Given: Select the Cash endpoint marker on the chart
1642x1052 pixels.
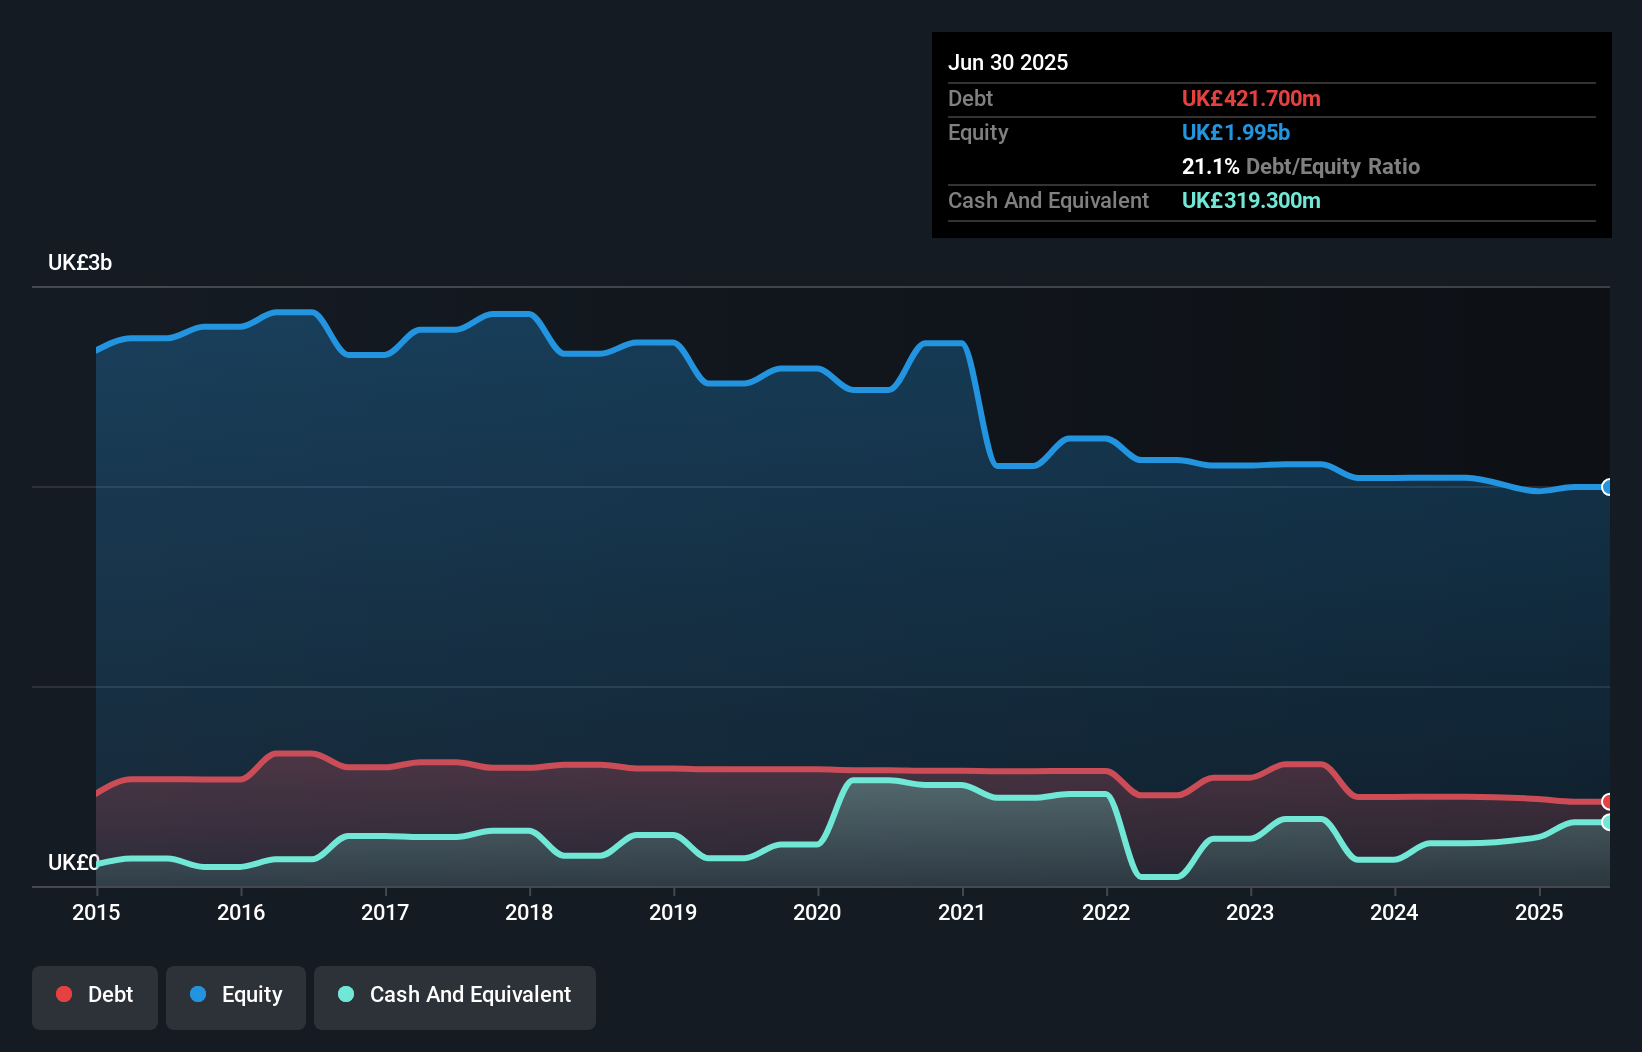Looking at the screenshot, I should (1608, 822).
